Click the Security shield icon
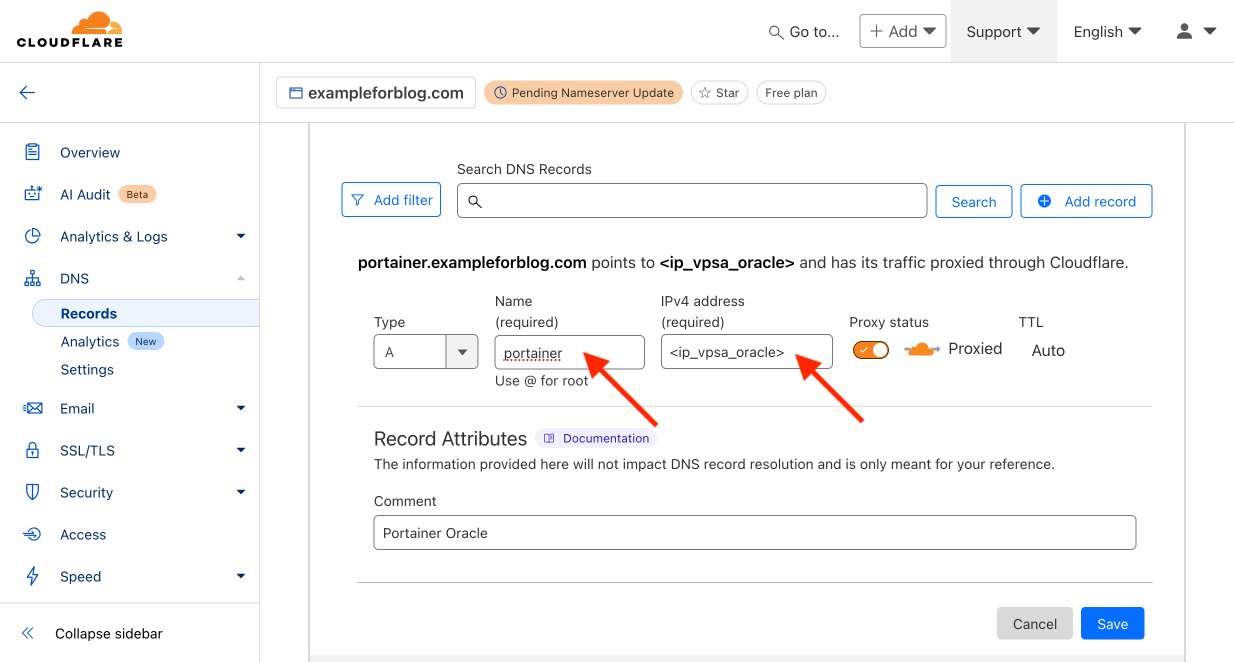This screenshot has width=1234, height=662. (x=33, y=492)
